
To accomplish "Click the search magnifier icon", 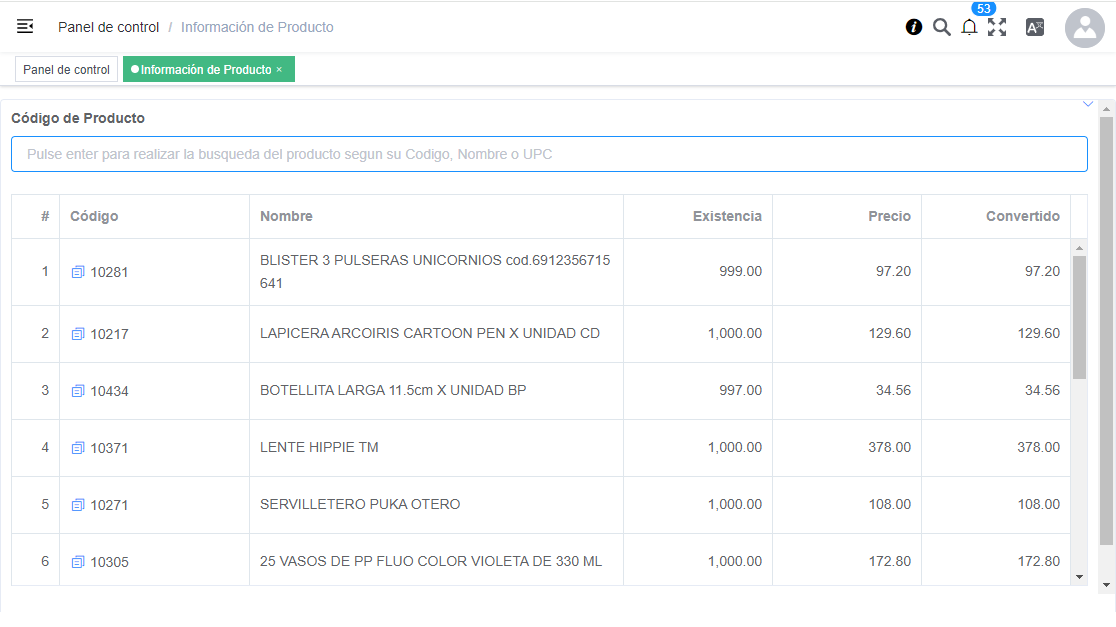I will tap(941, 27).
